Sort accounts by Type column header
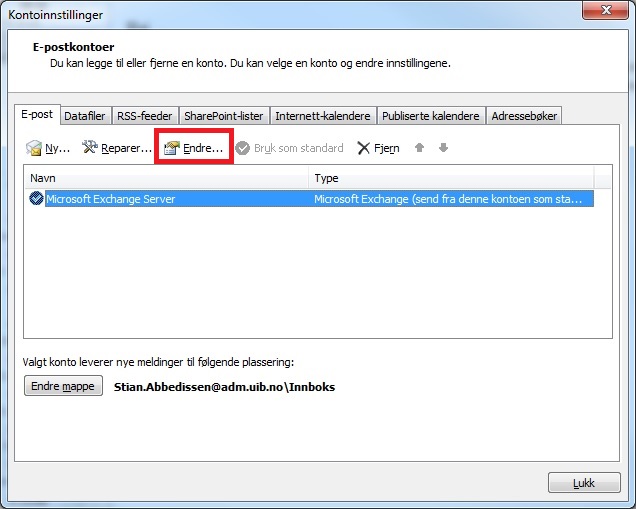Image resolution: width=636 pixels, height=509 pixels. (x=450, y=178)
